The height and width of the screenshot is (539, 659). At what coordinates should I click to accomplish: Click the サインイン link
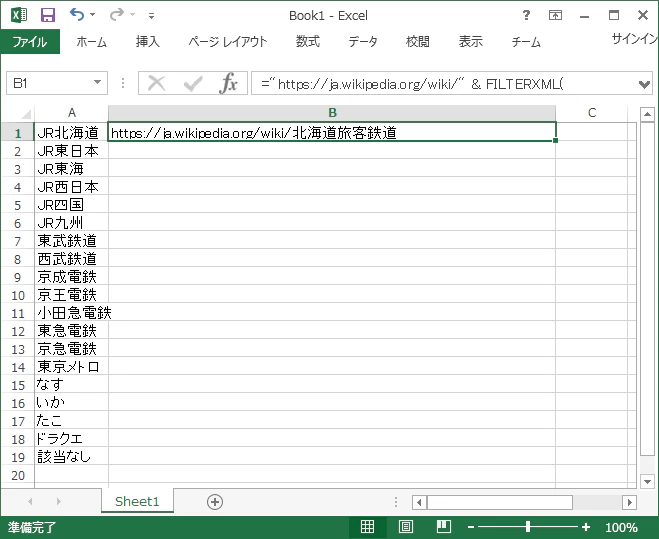click(634, 39)
